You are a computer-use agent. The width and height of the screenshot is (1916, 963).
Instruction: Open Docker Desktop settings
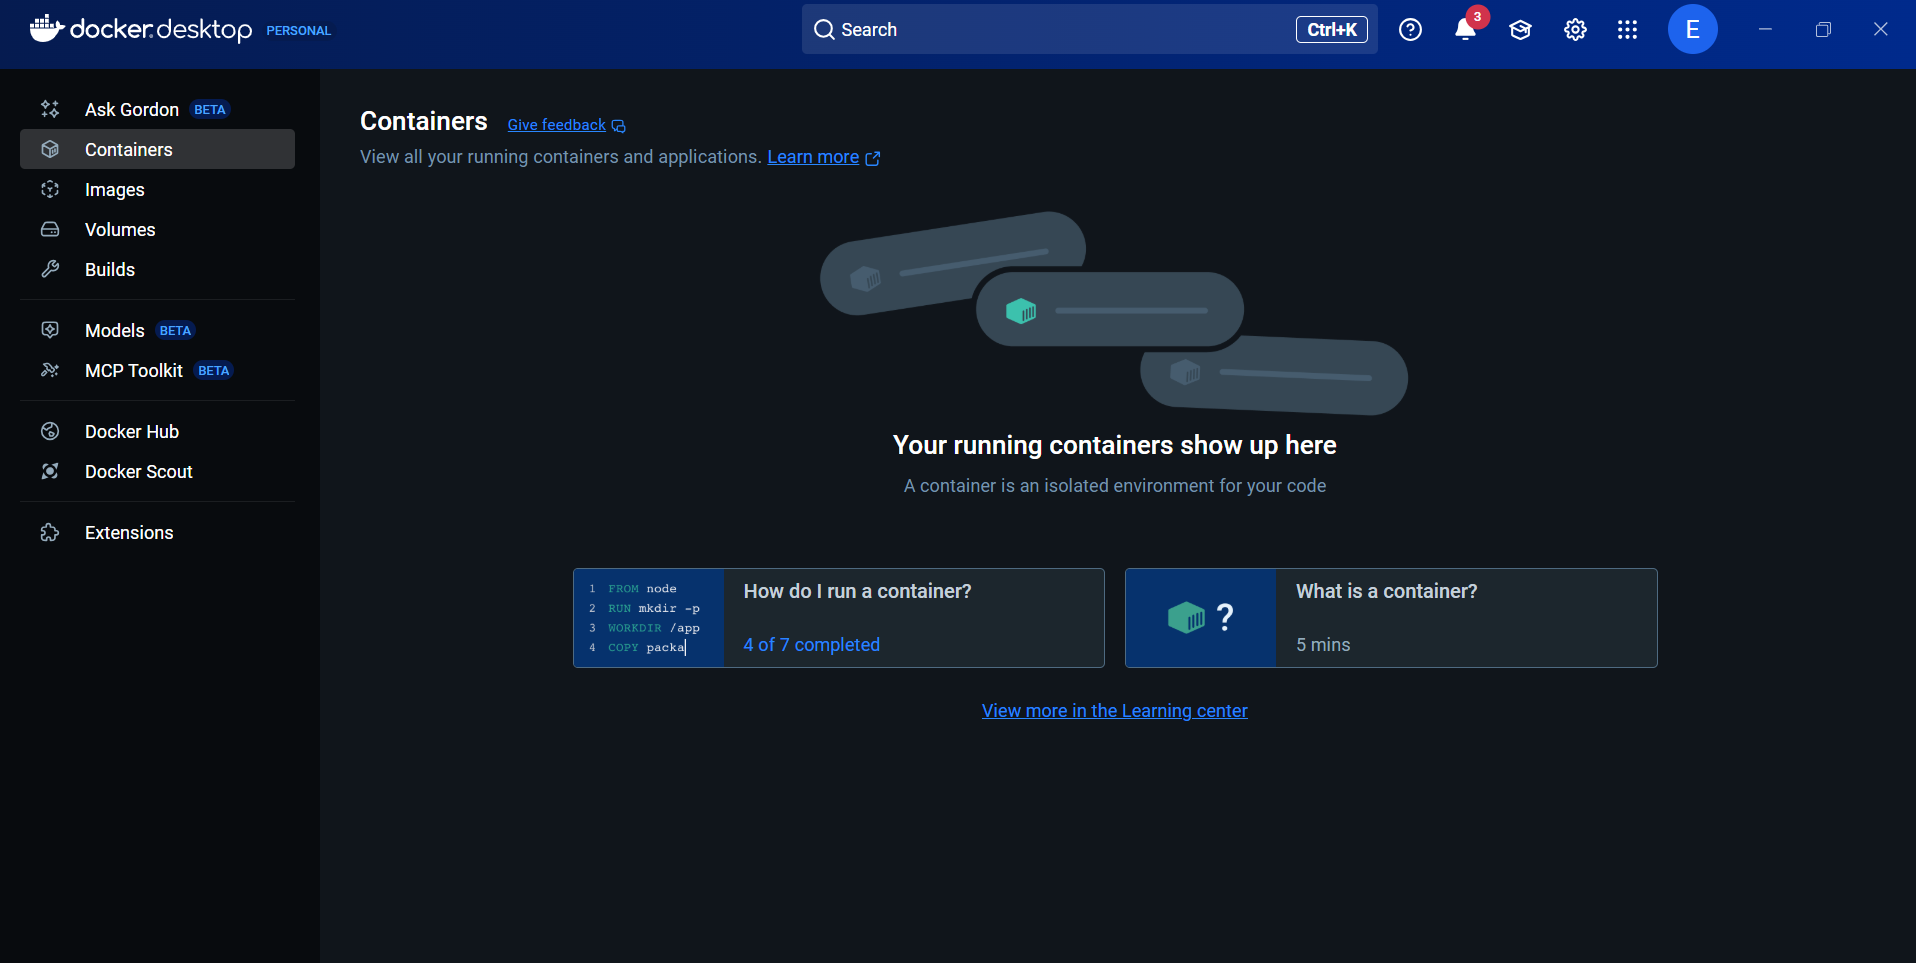pyautogui.click(x=1574, y=29)
